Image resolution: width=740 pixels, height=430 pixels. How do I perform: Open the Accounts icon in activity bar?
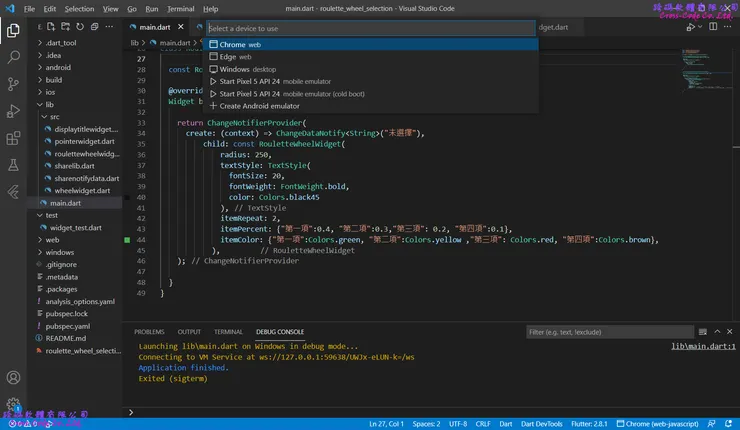tap(13, 378)
